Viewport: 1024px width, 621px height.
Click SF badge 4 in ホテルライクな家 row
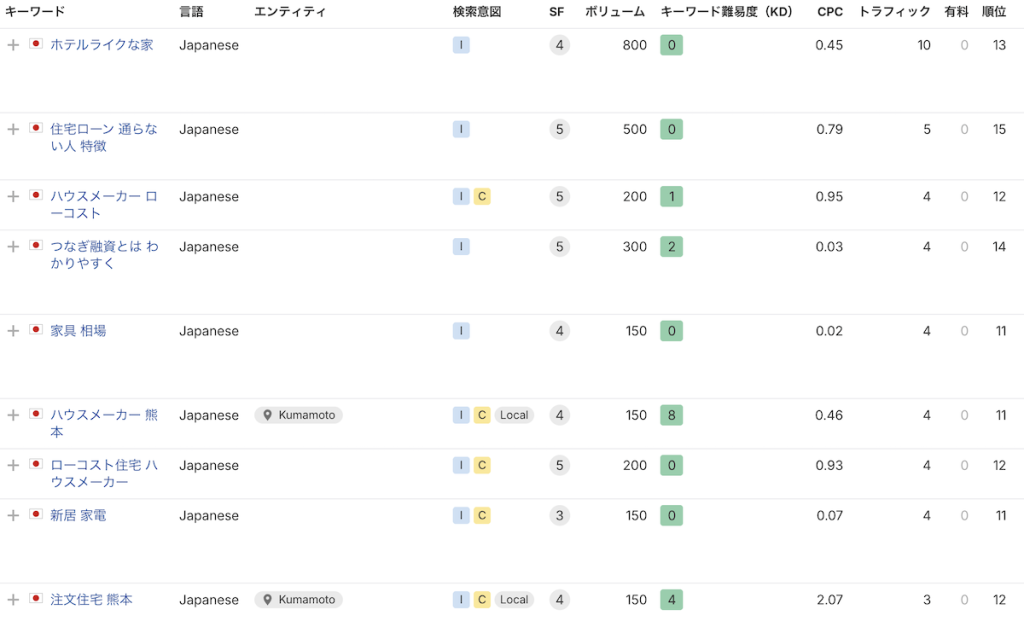560,45
